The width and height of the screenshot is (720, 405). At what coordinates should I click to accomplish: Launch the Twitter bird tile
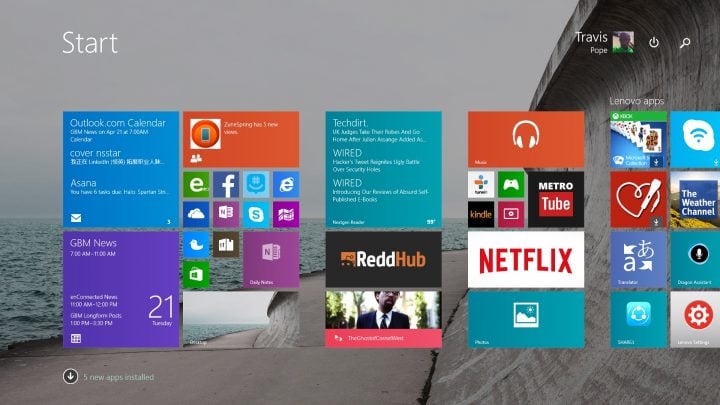[x=196, y=244]
